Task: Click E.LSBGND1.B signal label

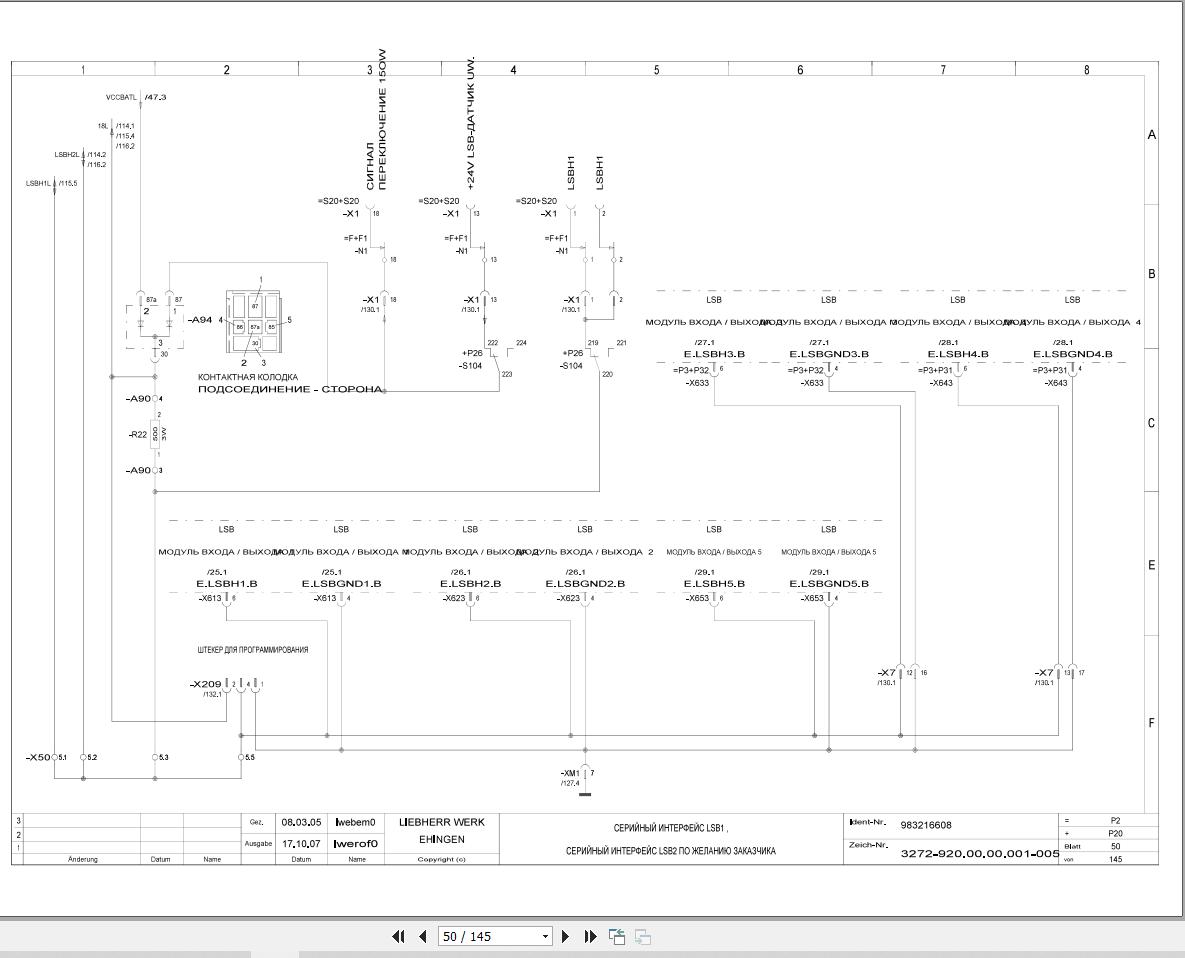Action: coord(342,584)
